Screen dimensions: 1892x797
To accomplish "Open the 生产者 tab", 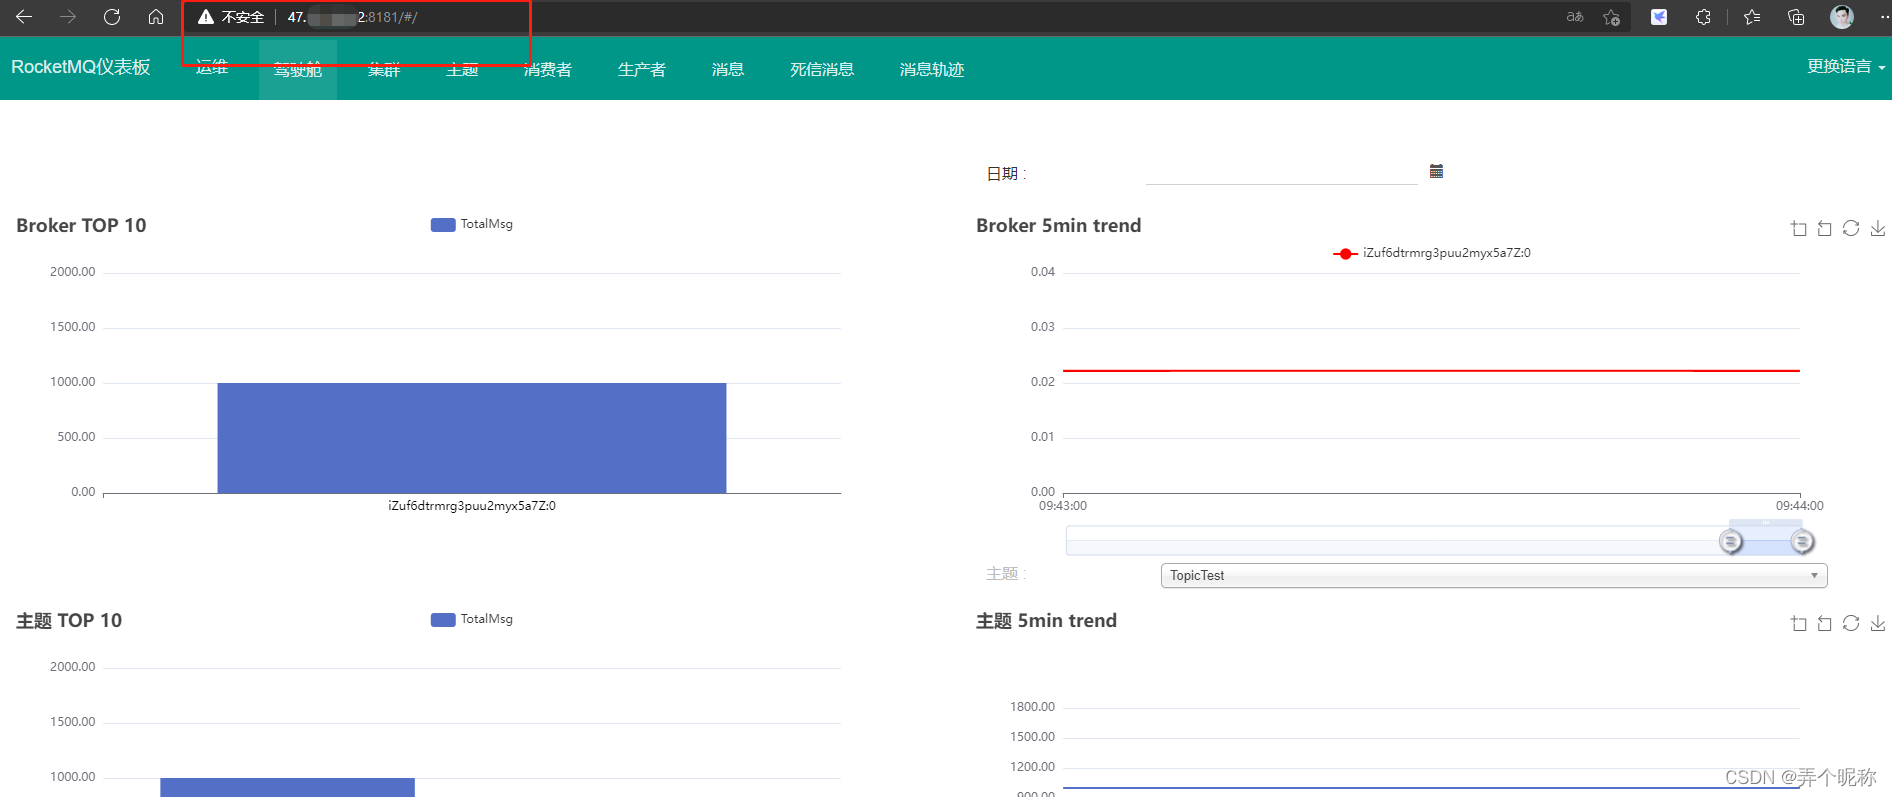I will [x=642, y=69].
